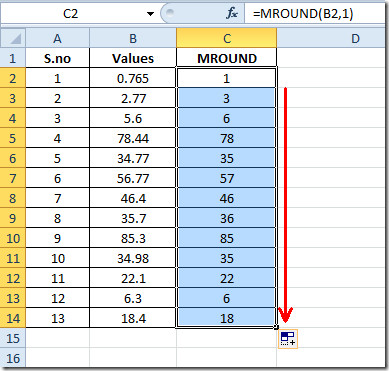389x371 pixels.
Task: Click MROUND result cell showing 85
Action: (x=226, y=238)
